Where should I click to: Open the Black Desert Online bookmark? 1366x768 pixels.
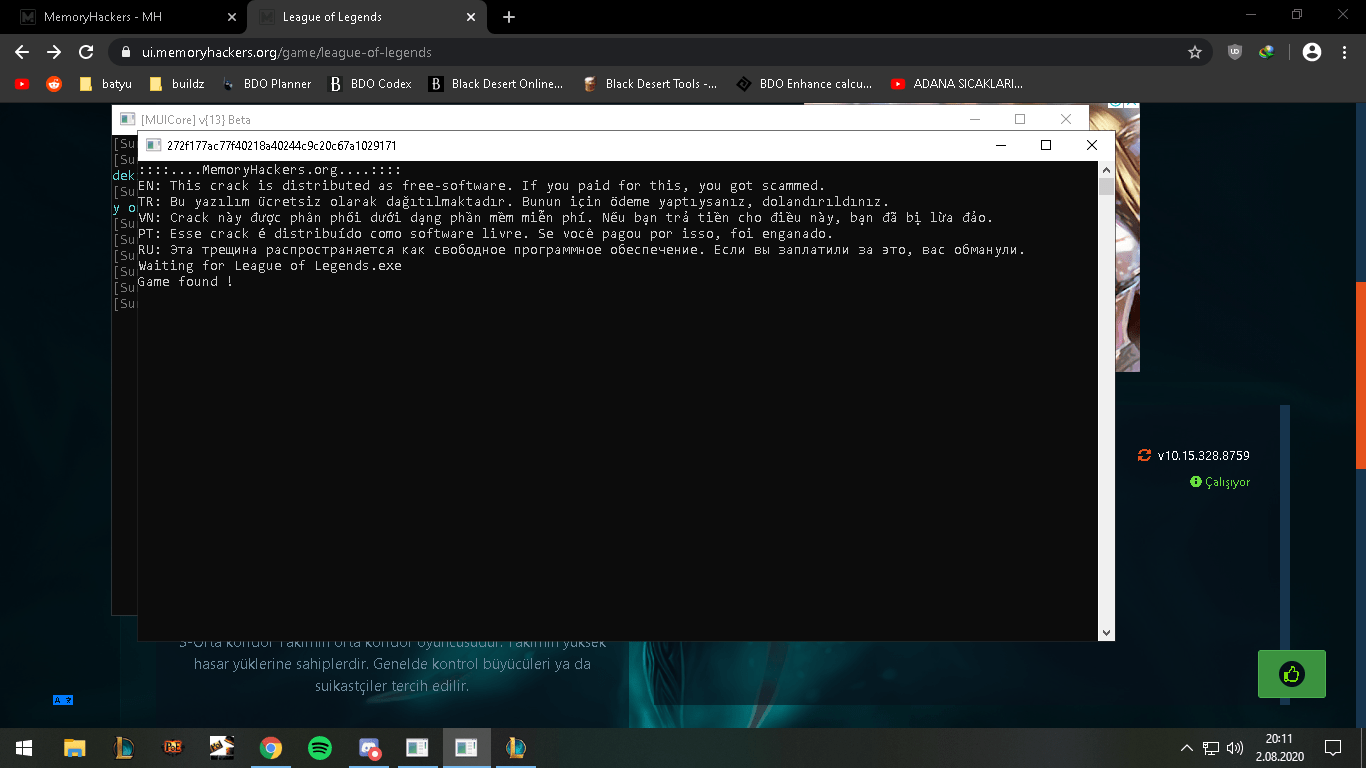pos(496,84)
